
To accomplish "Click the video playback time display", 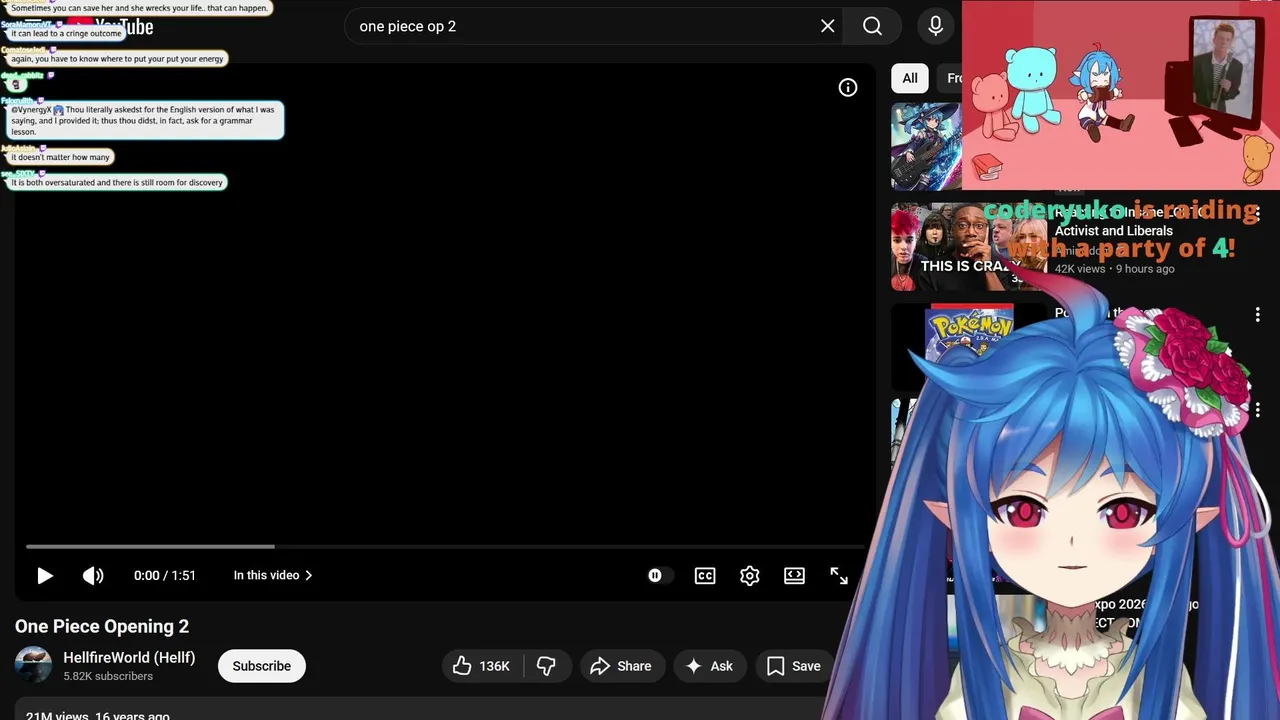I will (x=165, y=575).
